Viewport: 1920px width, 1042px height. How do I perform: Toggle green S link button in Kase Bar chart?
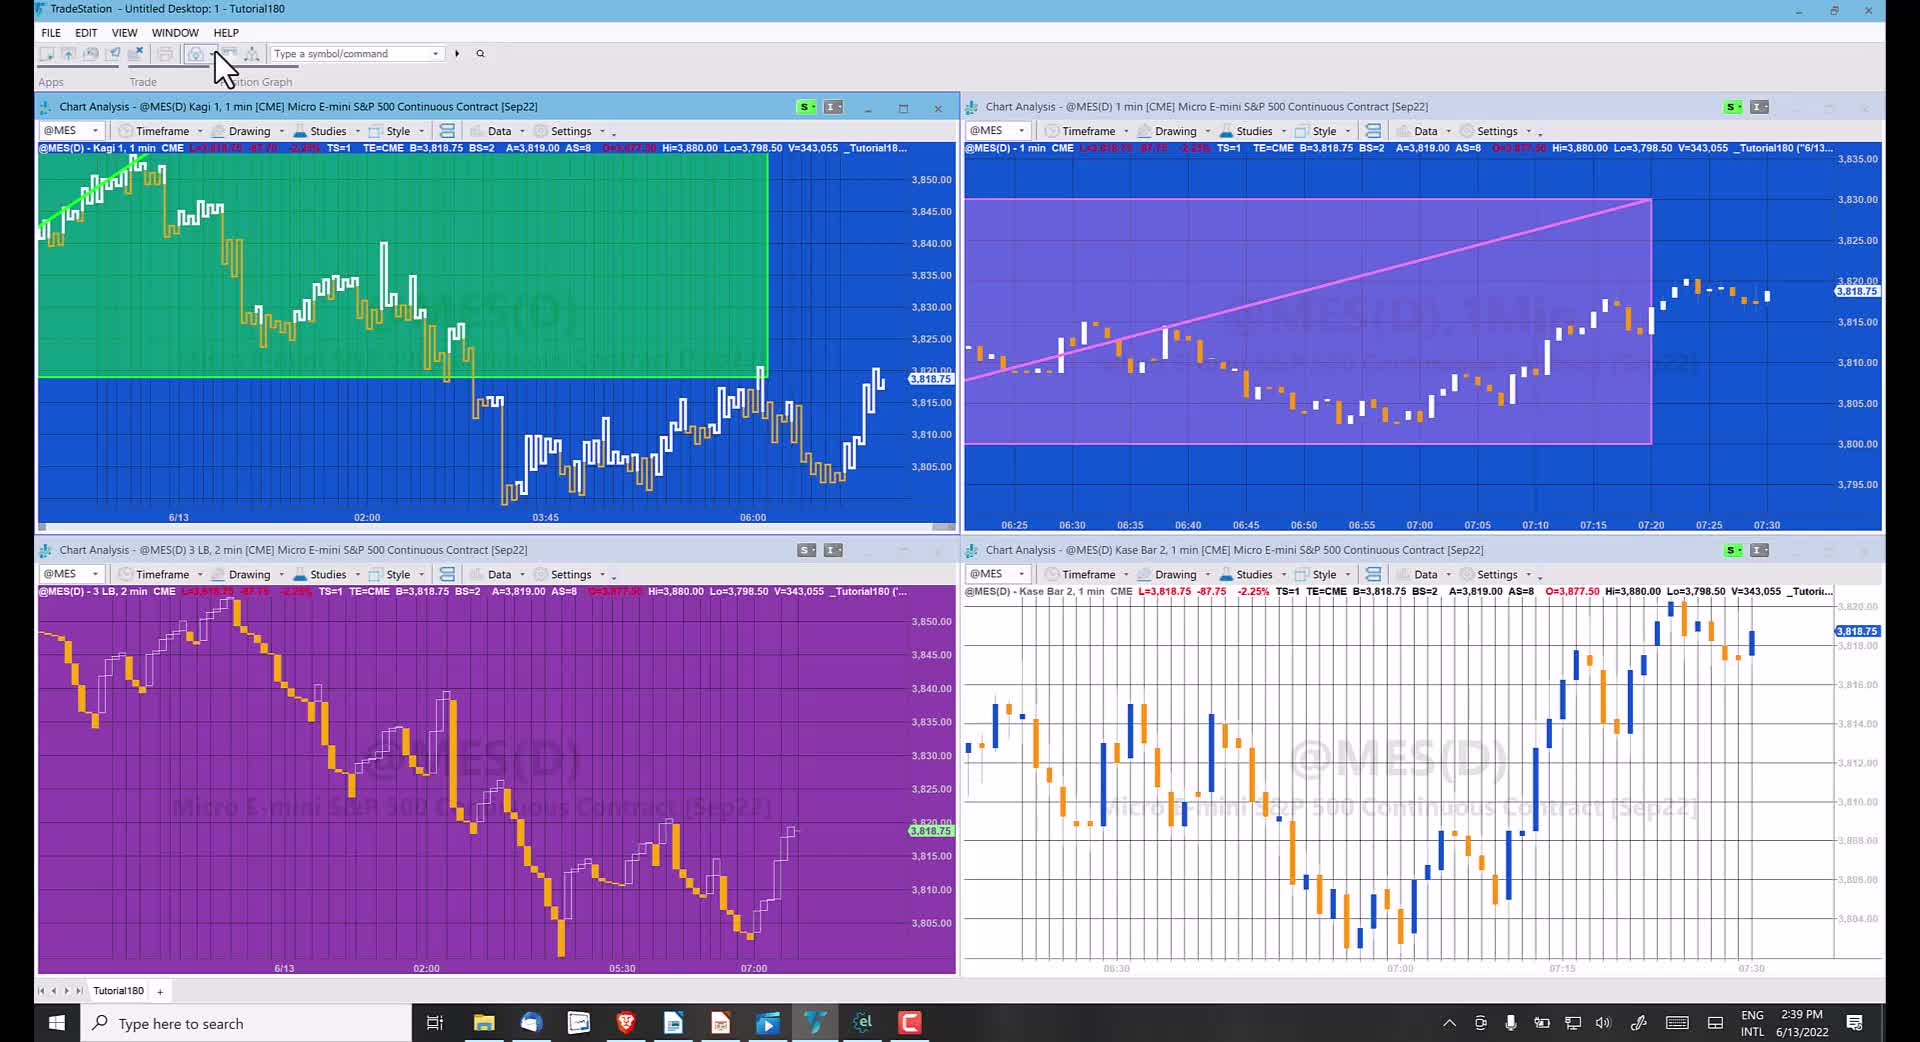click(x=1732, y=550)
